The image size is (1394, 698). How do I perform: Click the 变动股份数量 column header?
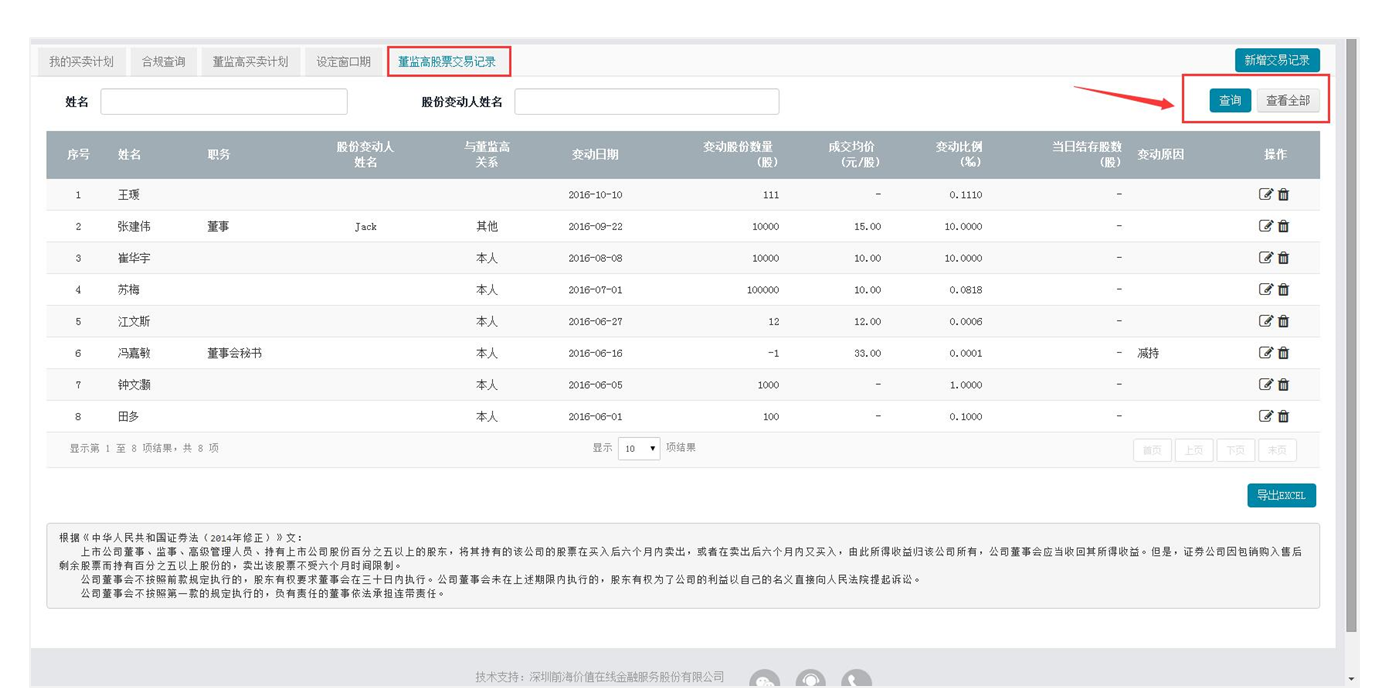click(739, 154)
